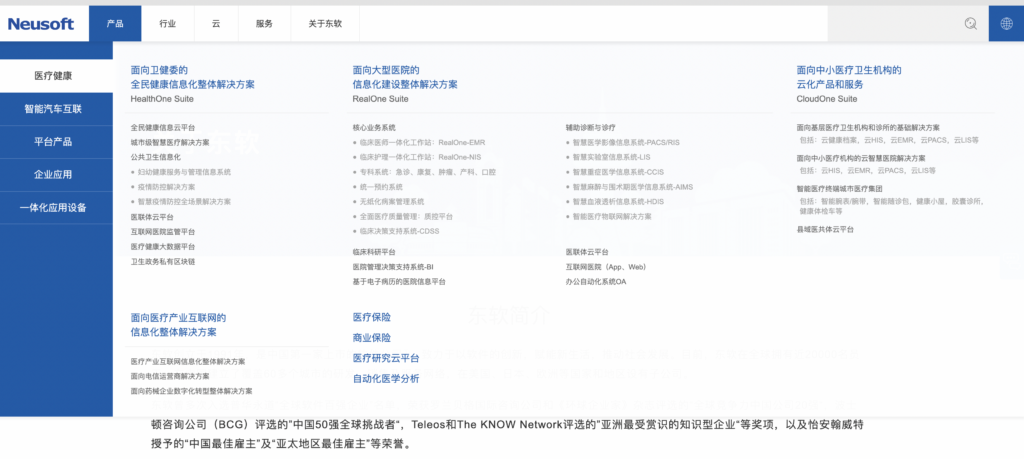The height and width of the screenshot is (459, 1024).
Task: Open 临床科研平台 link
Action: pos(374,251)
